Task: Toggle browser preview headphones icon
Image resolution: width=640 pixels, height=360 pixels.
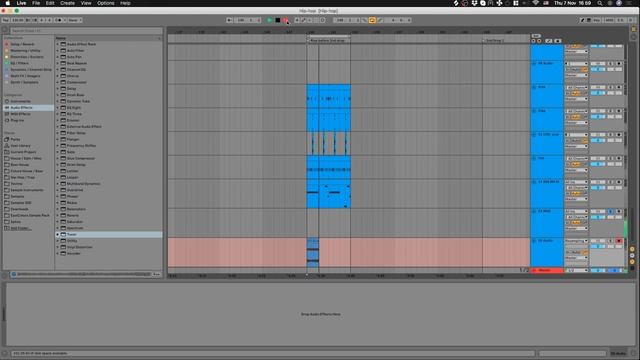Action: coord(13,274)
